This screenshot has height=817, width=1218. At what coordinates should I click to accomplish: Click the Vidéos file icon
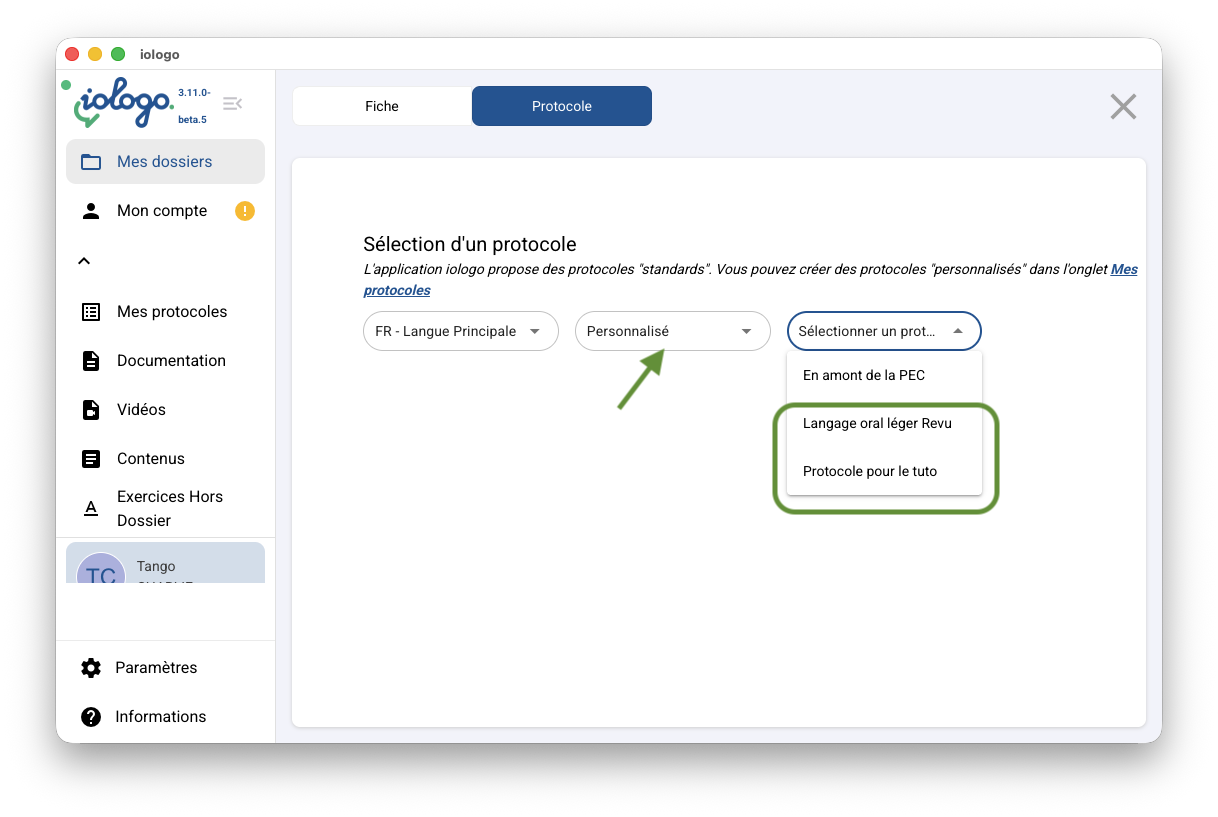(x=91, y=410)
